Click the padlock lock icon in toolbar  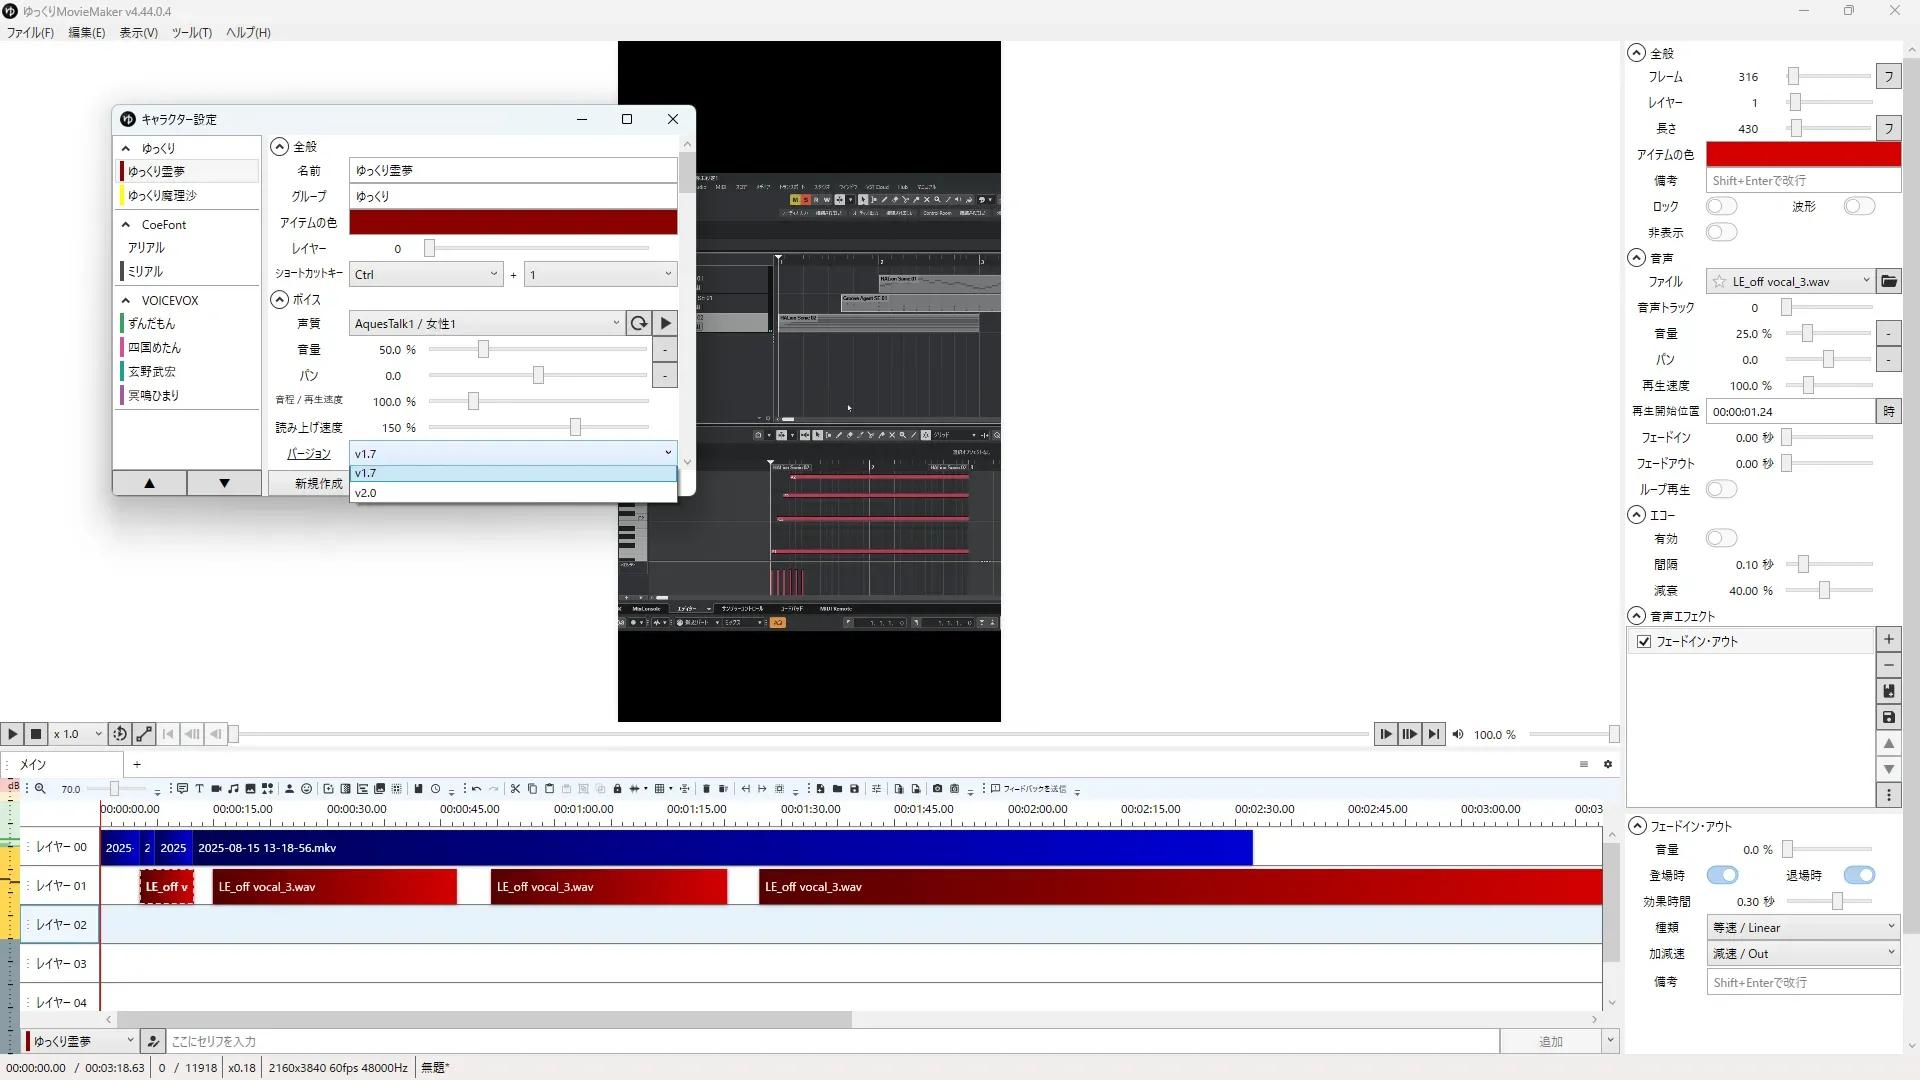(617, 789)
